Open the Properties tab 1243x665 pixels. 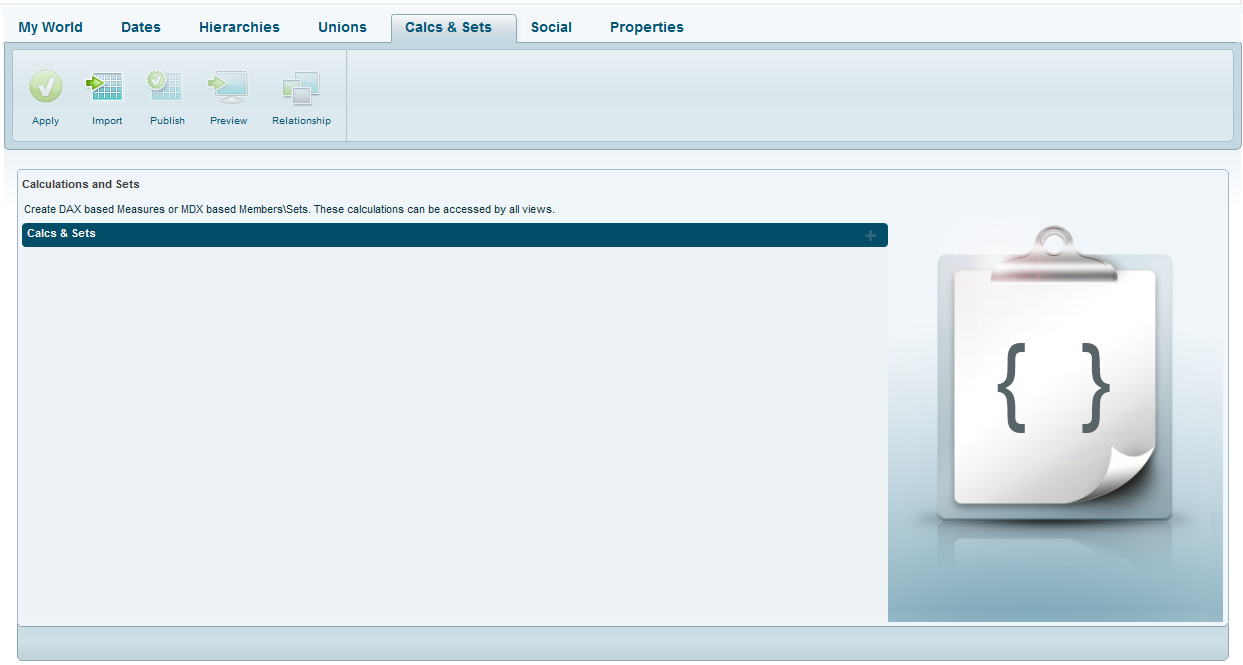tap(647, 27)
